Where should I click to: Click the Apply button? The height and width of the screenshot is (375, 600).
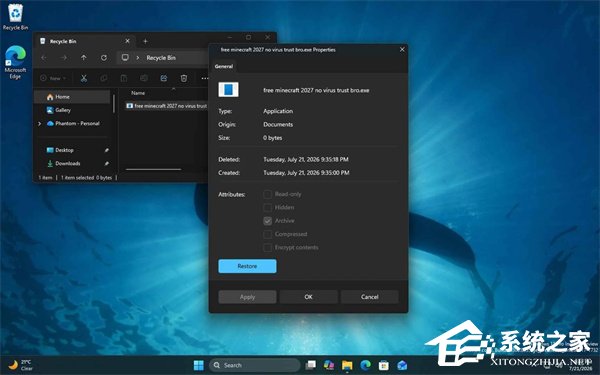247,297
